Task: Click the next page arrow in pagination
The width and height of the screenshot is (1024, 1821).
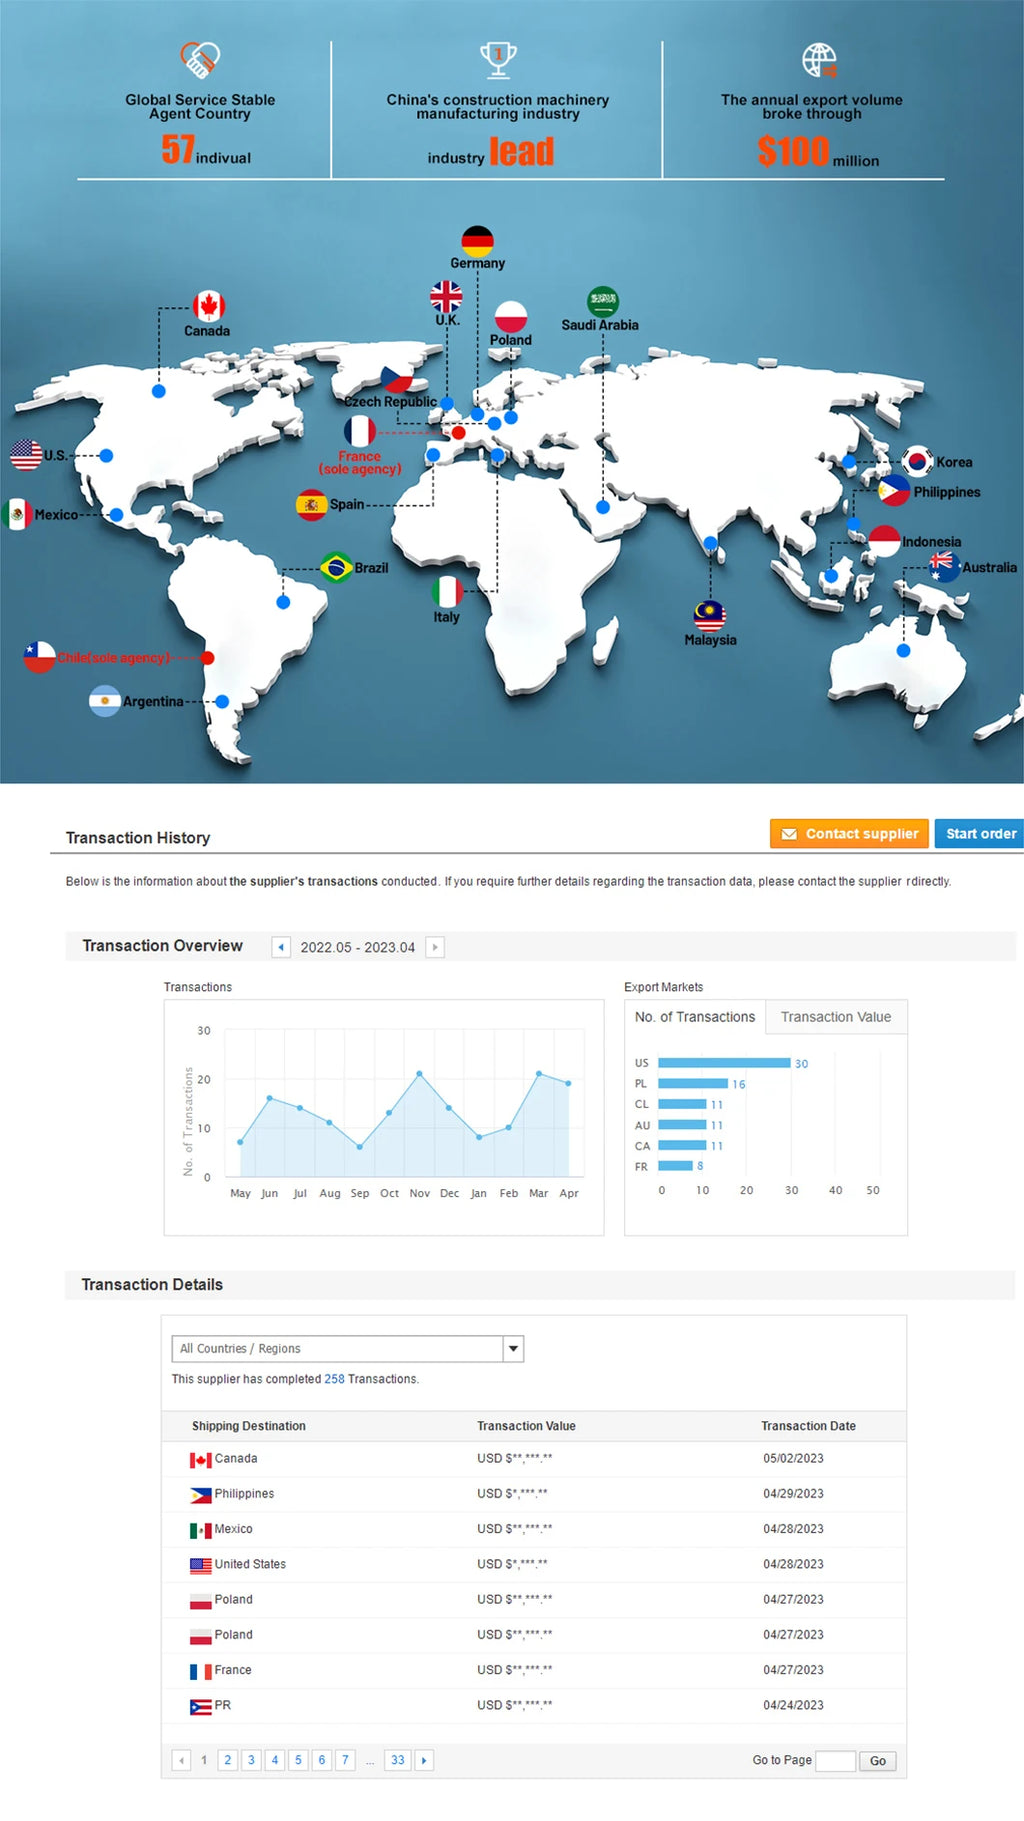Action: point(424,1760)
